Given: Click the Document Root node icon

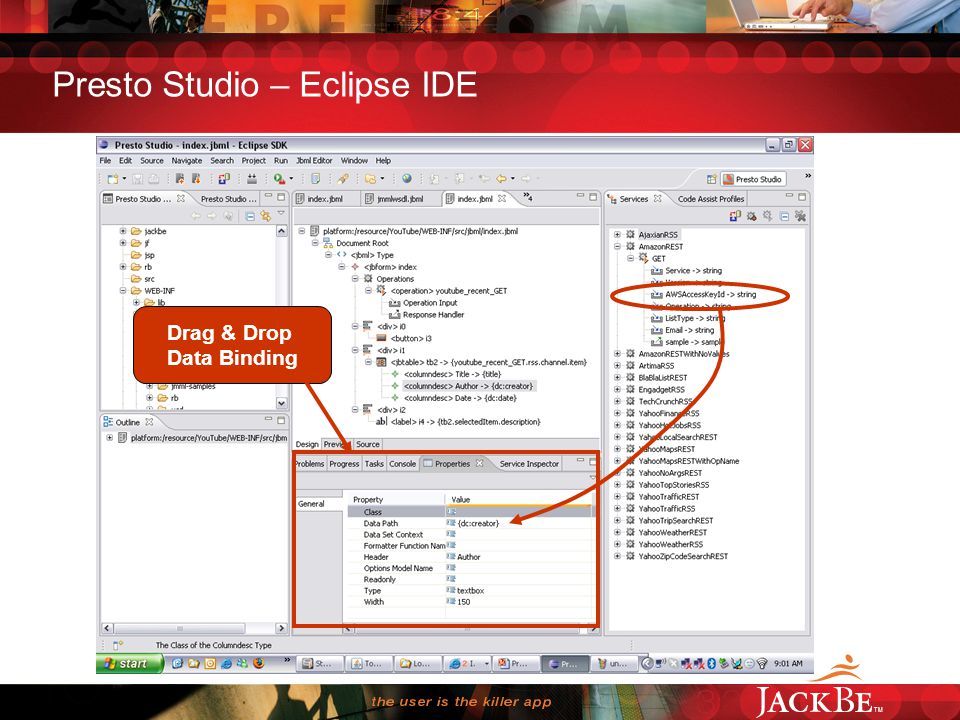Looking at the screenshot, I should tap(328, 243).
